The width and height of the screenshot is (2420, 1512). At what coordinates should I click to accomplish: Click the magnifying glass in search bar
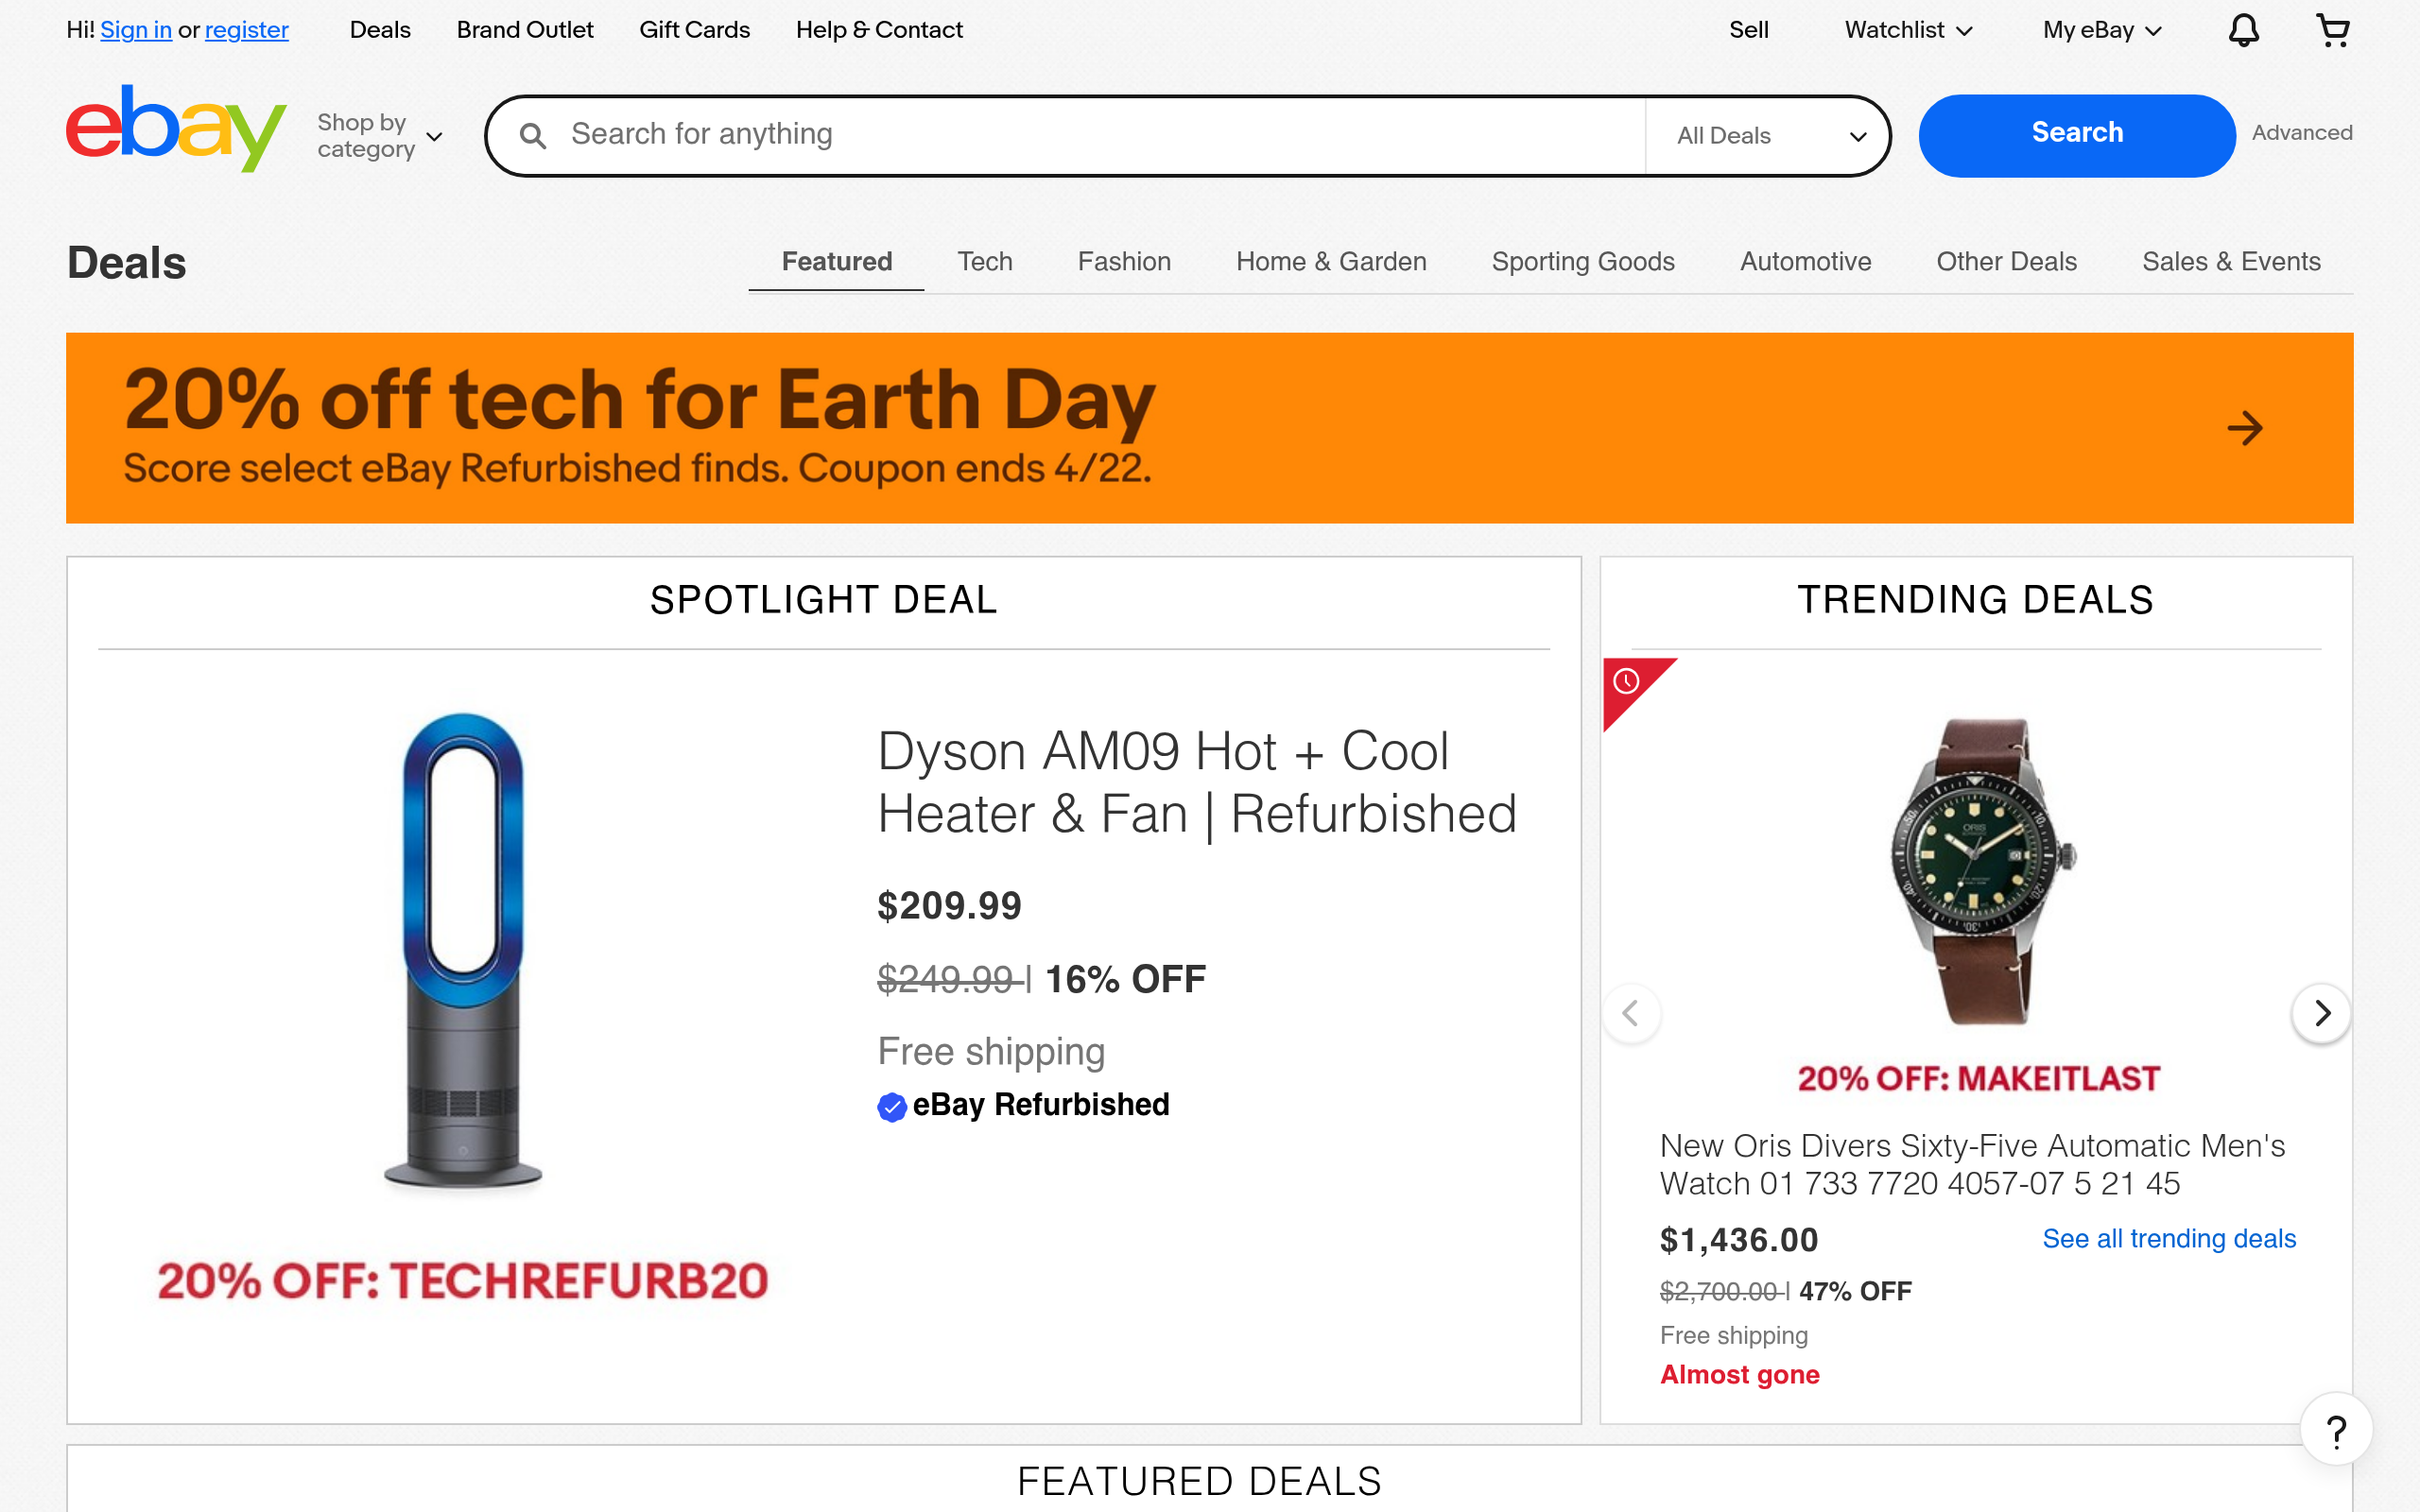[x=533, y=136]
